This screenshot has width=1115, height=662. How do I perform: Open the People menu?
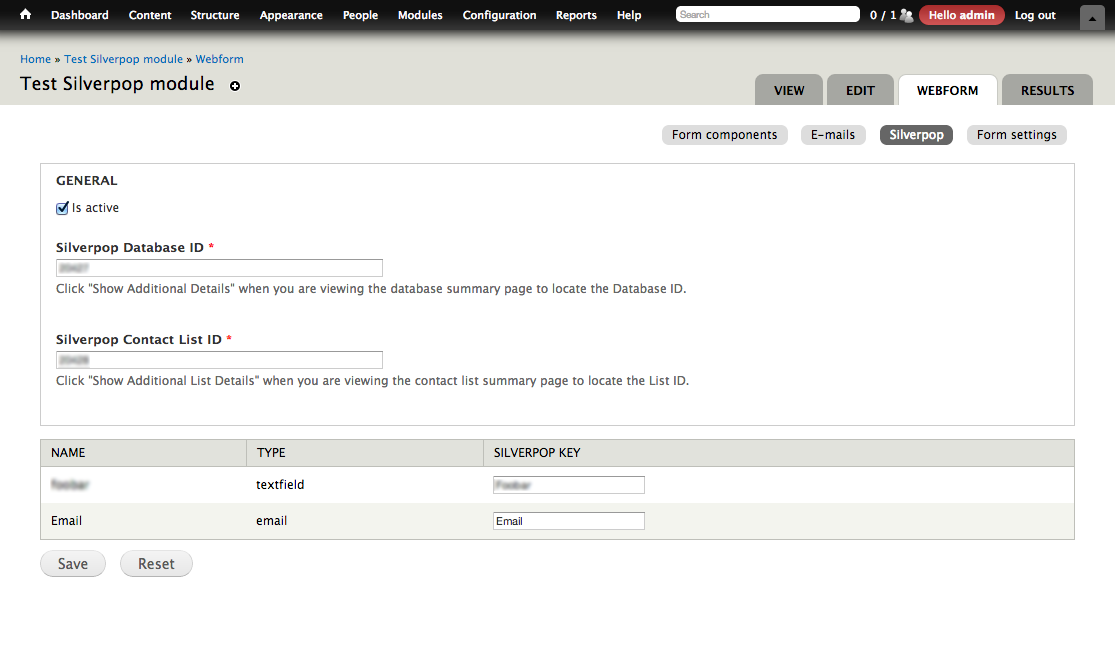pyautogui.click(x=361, y=15)
